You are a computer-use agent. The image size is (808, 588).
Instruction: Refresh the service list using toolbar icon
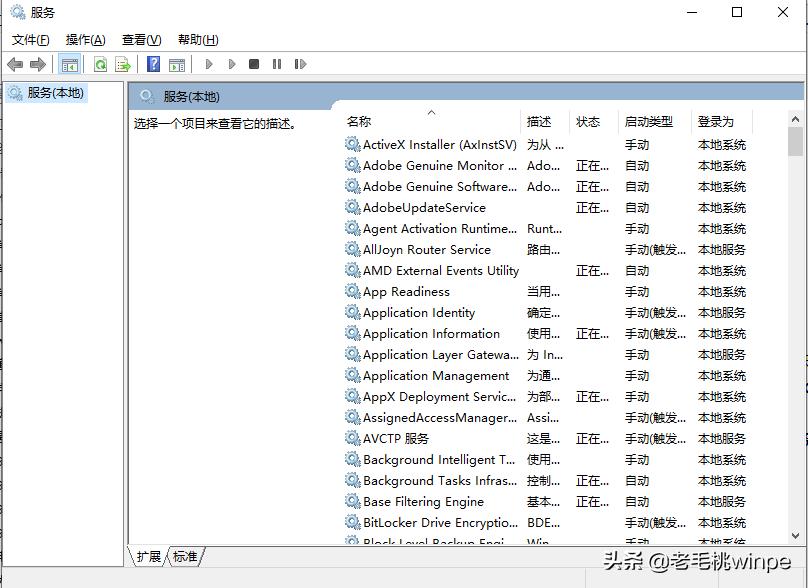coord(101,64)
